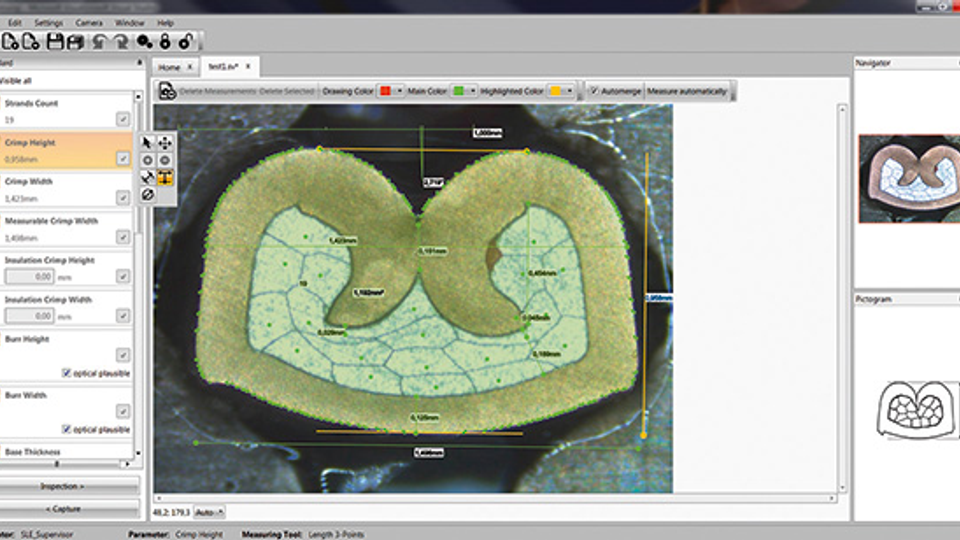This screenshot has height=540, width=960.
Task: Open the Drawing Color dropdown
Action: 399,91
